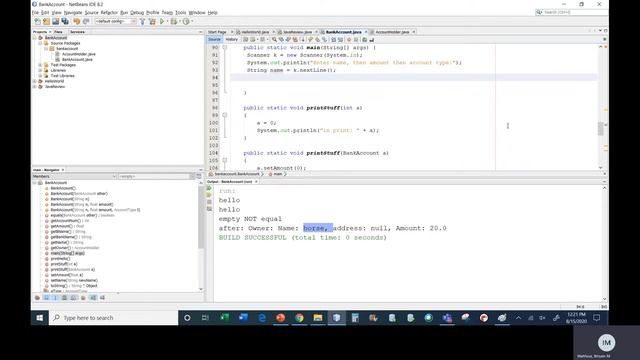
Task: Click the Profile Project toolbar icon
Action: (186, 21)
